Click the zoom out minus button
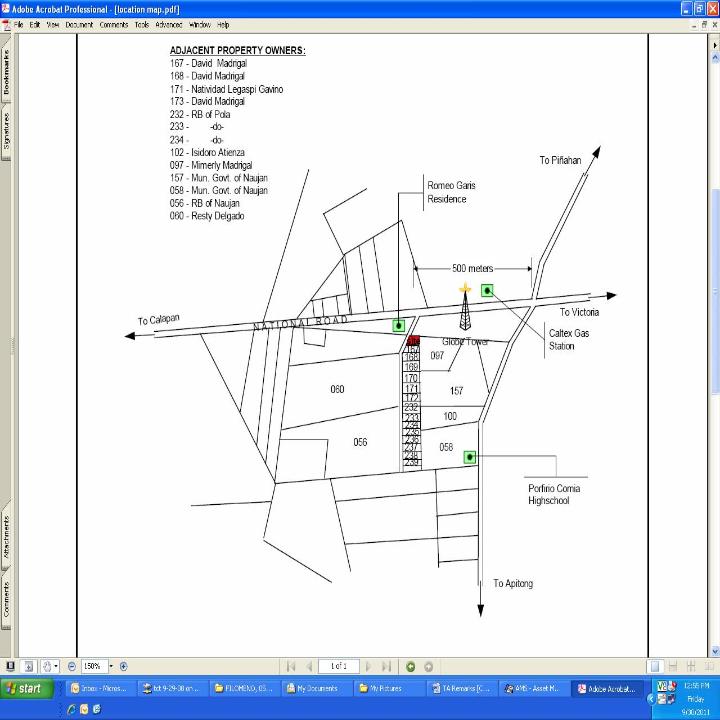Screen dimensions: 720x720 click(x=72, y=666)
